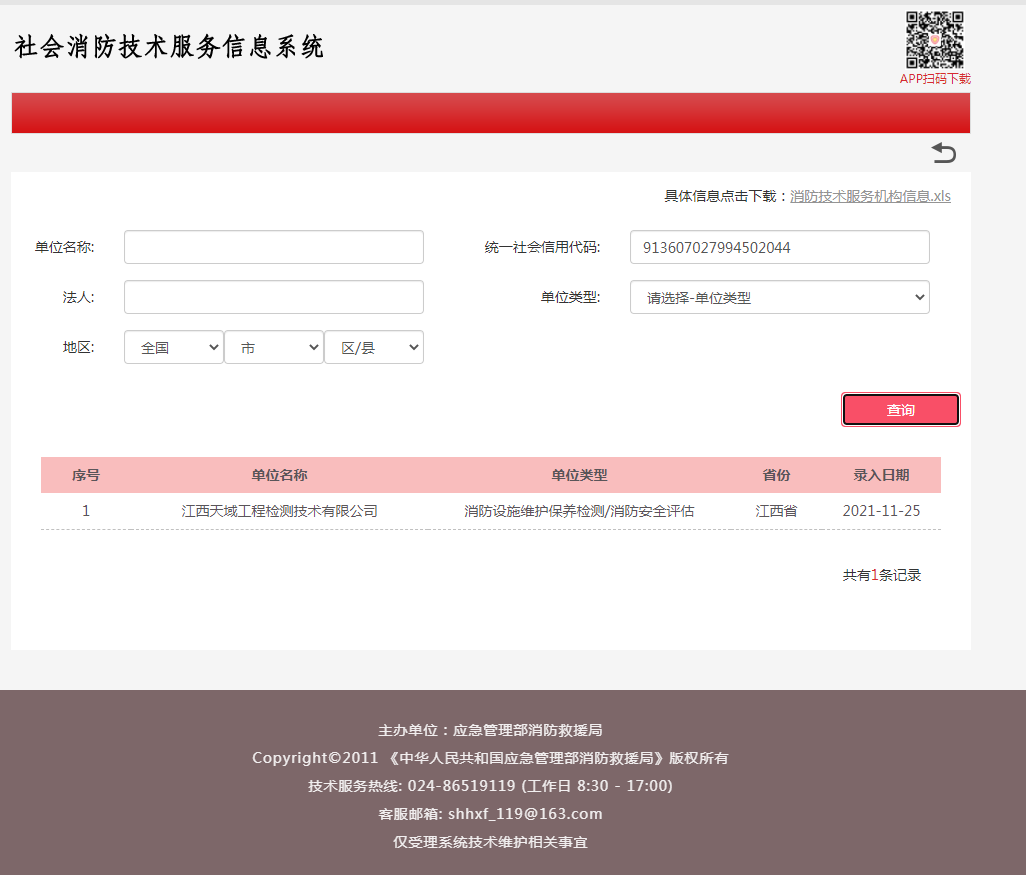Click the 省份 column header
This screenshot has width=1026, height=875.
point(776,475)
